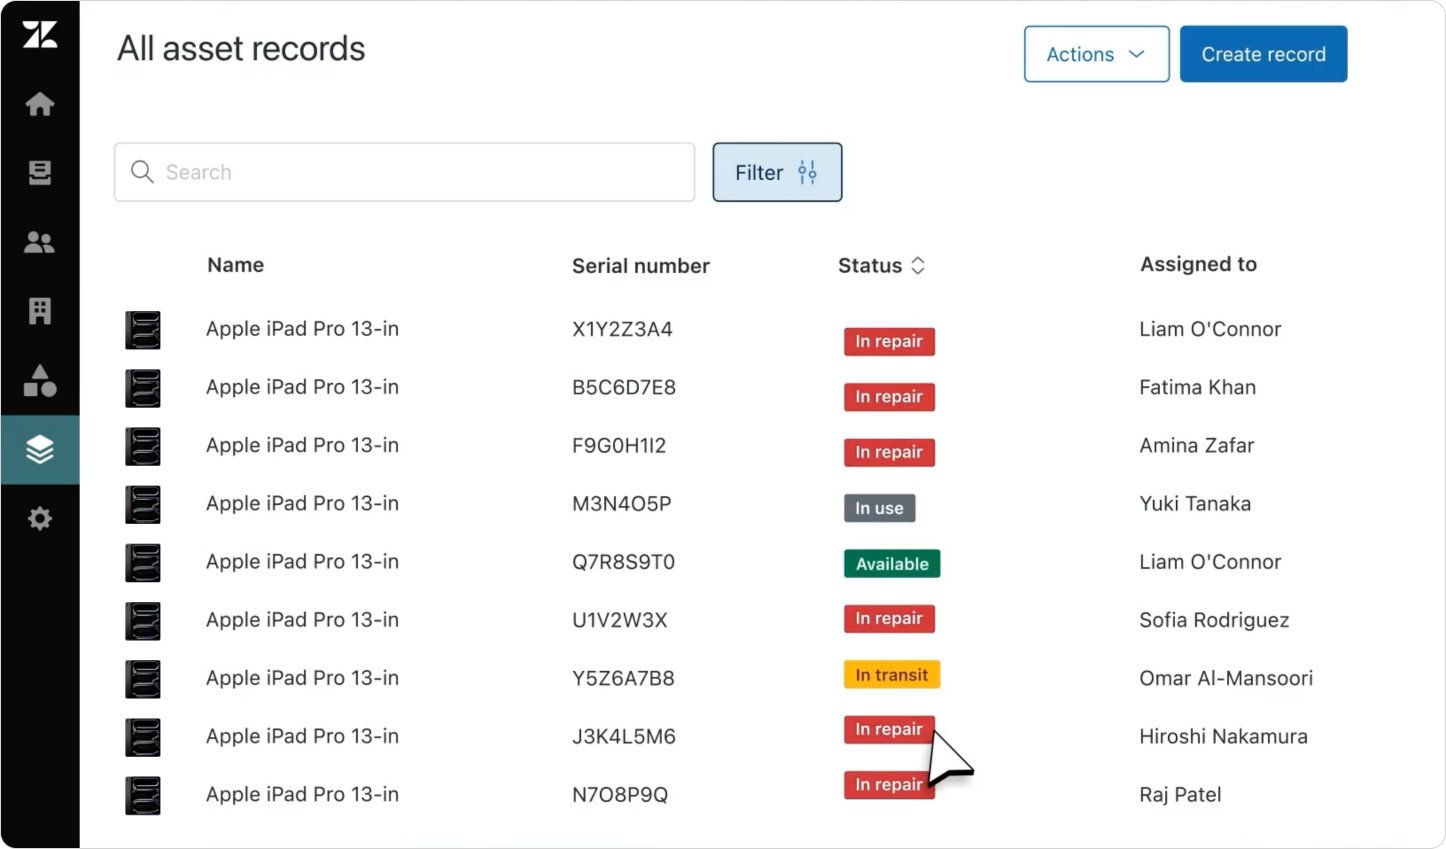This screenshot has width=1446, height=849.
Task: Click In repair badge for J3K4L5M6
Action: click(889, 730)
